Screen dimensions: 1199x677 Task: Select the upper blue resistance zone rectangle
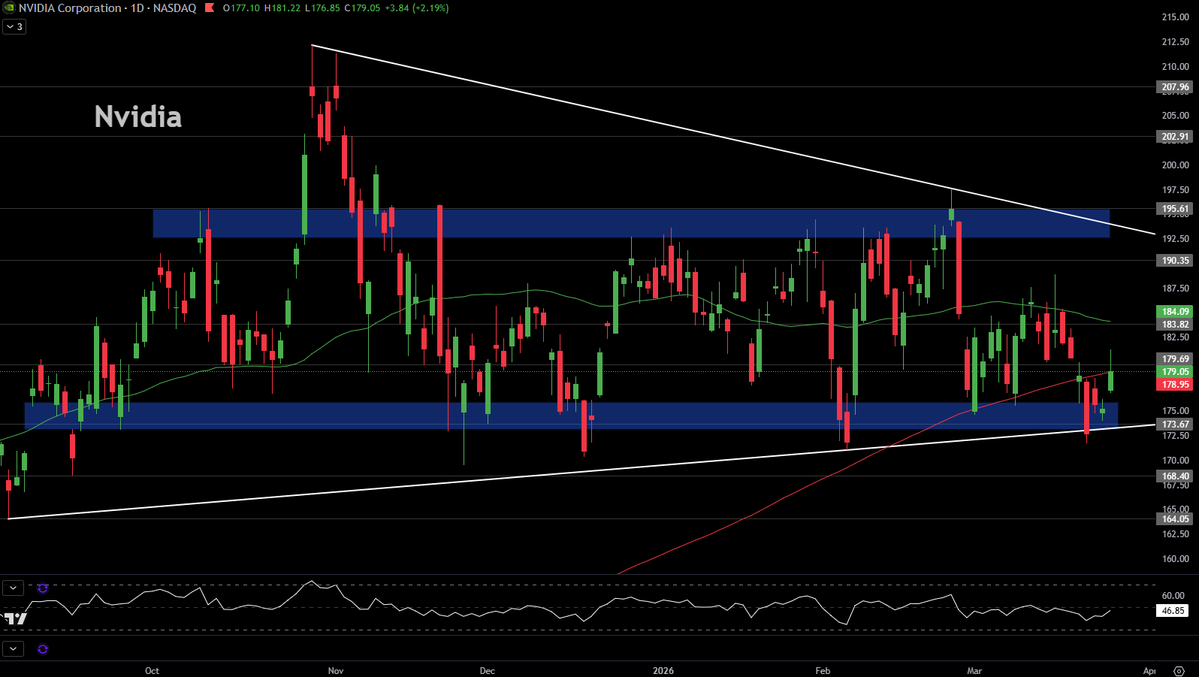click(x=631, y=223)
